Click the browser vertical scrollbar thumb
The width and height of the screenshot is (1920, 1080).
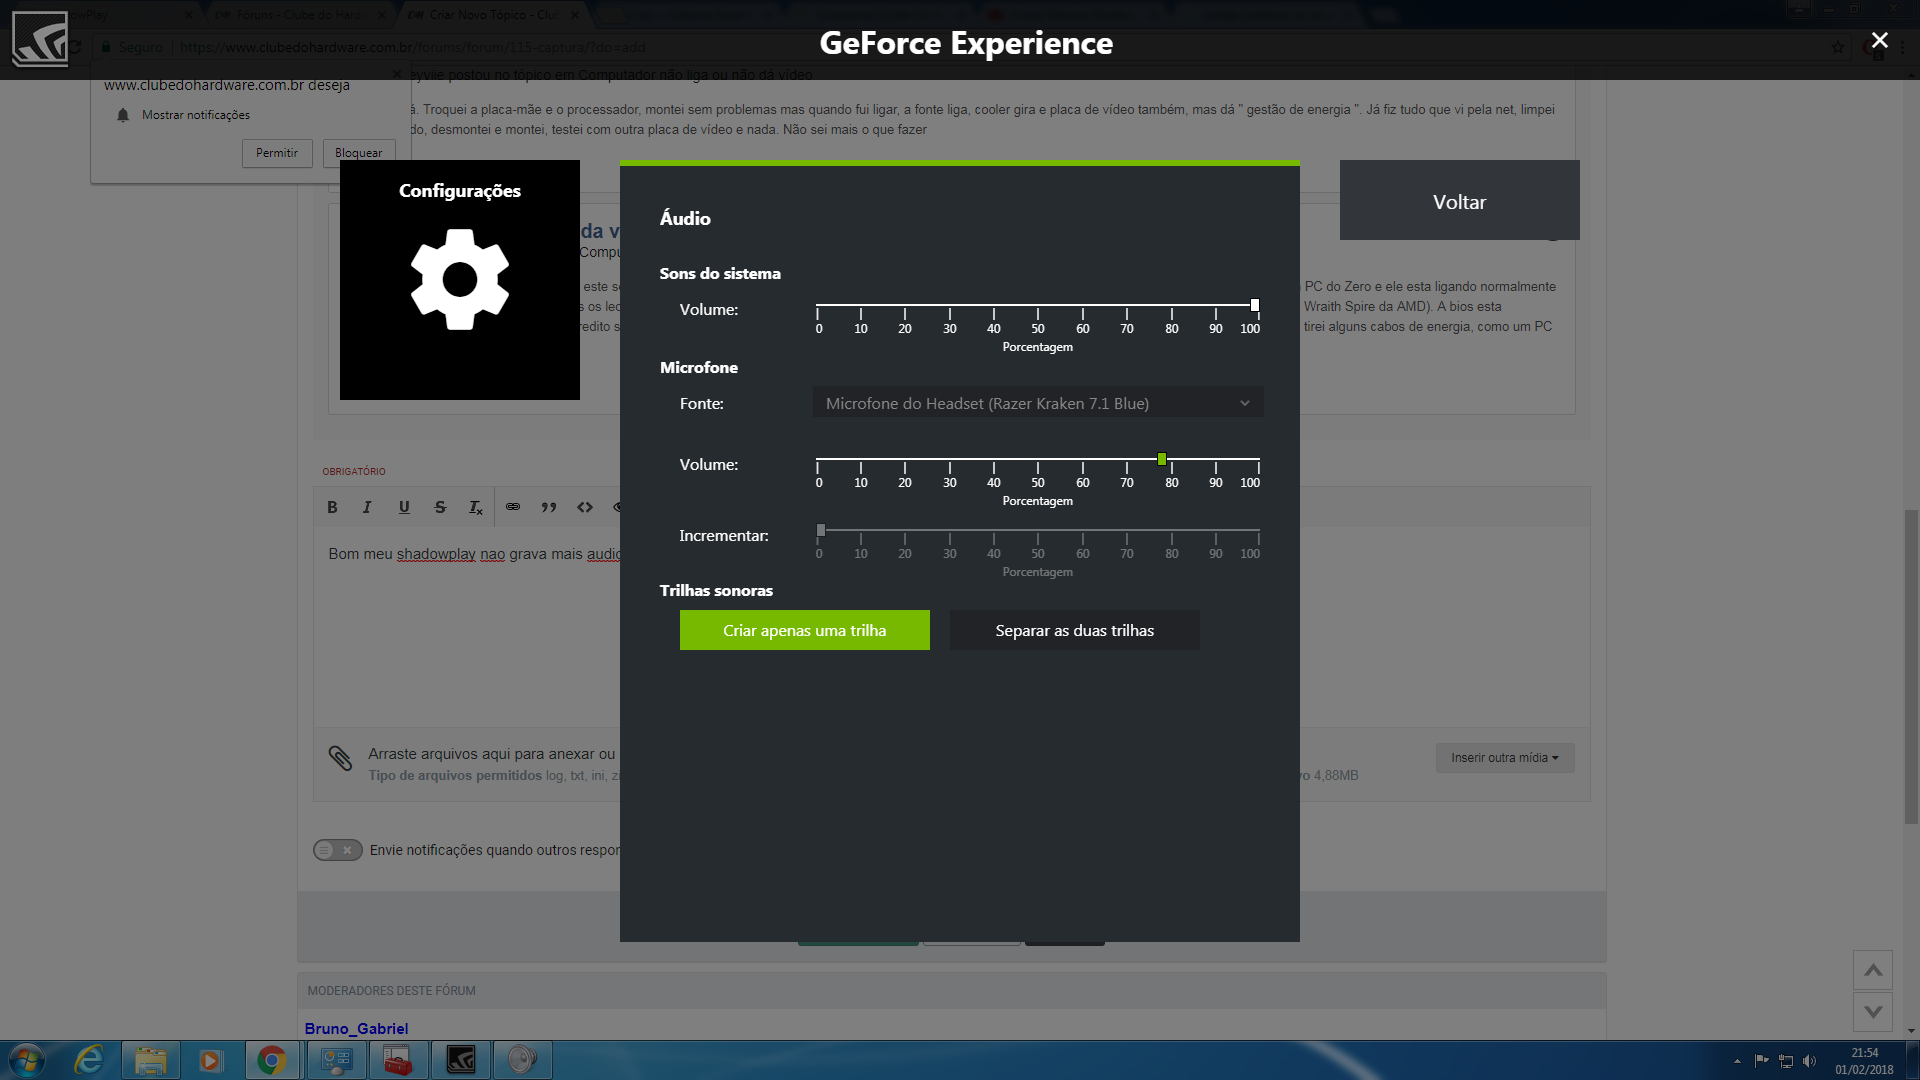(x=1911, y=667)
